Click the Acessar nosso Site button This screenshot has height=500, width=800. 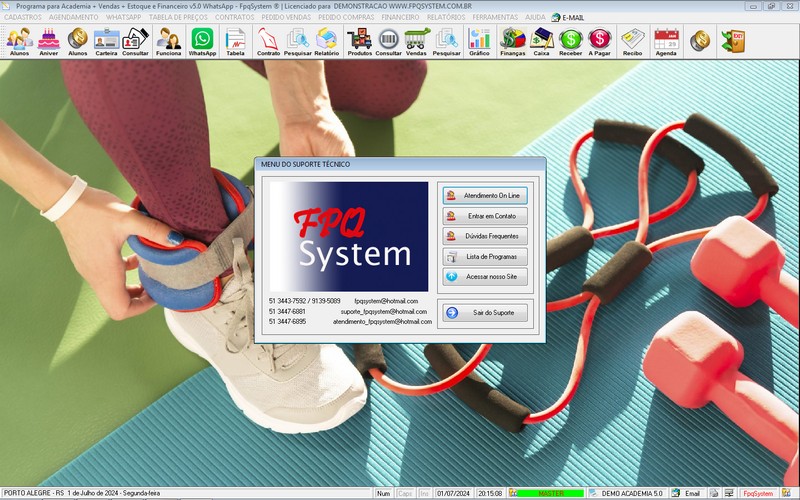coord(485,276)
